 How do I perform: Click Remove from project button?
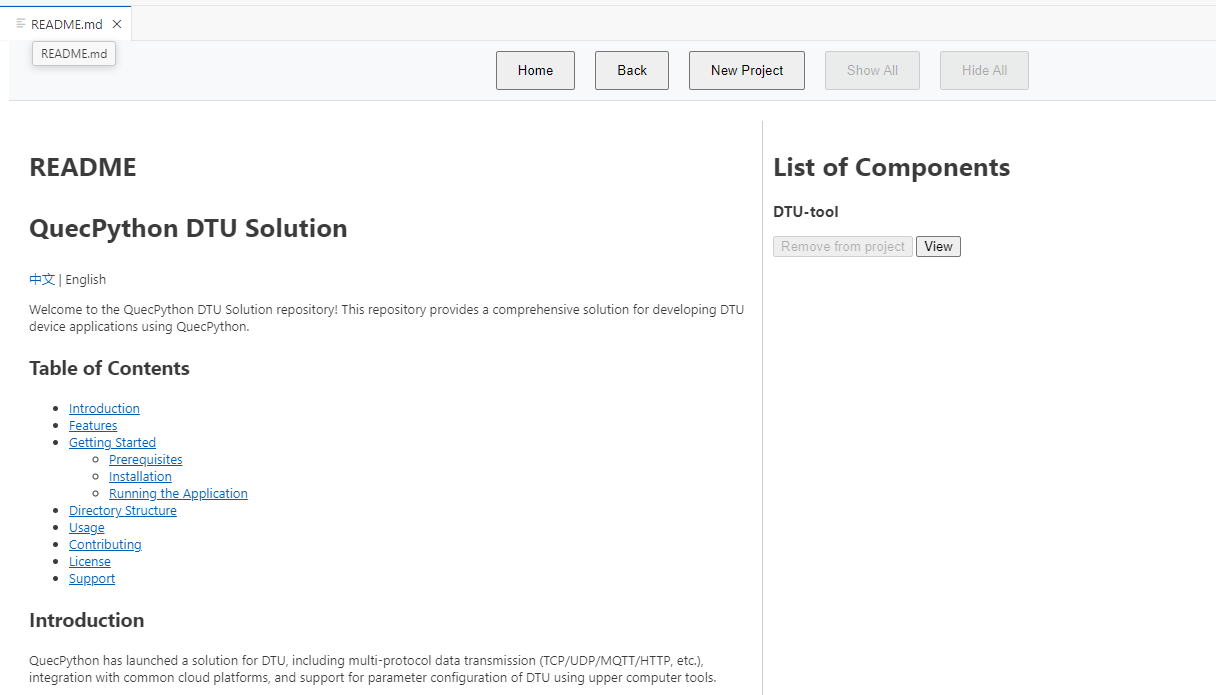click(x=843, y=246)
